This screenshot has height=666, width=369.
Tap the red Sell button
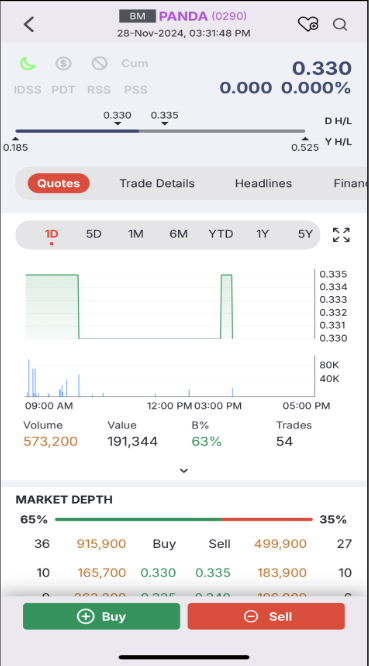(x=266, y=616)
